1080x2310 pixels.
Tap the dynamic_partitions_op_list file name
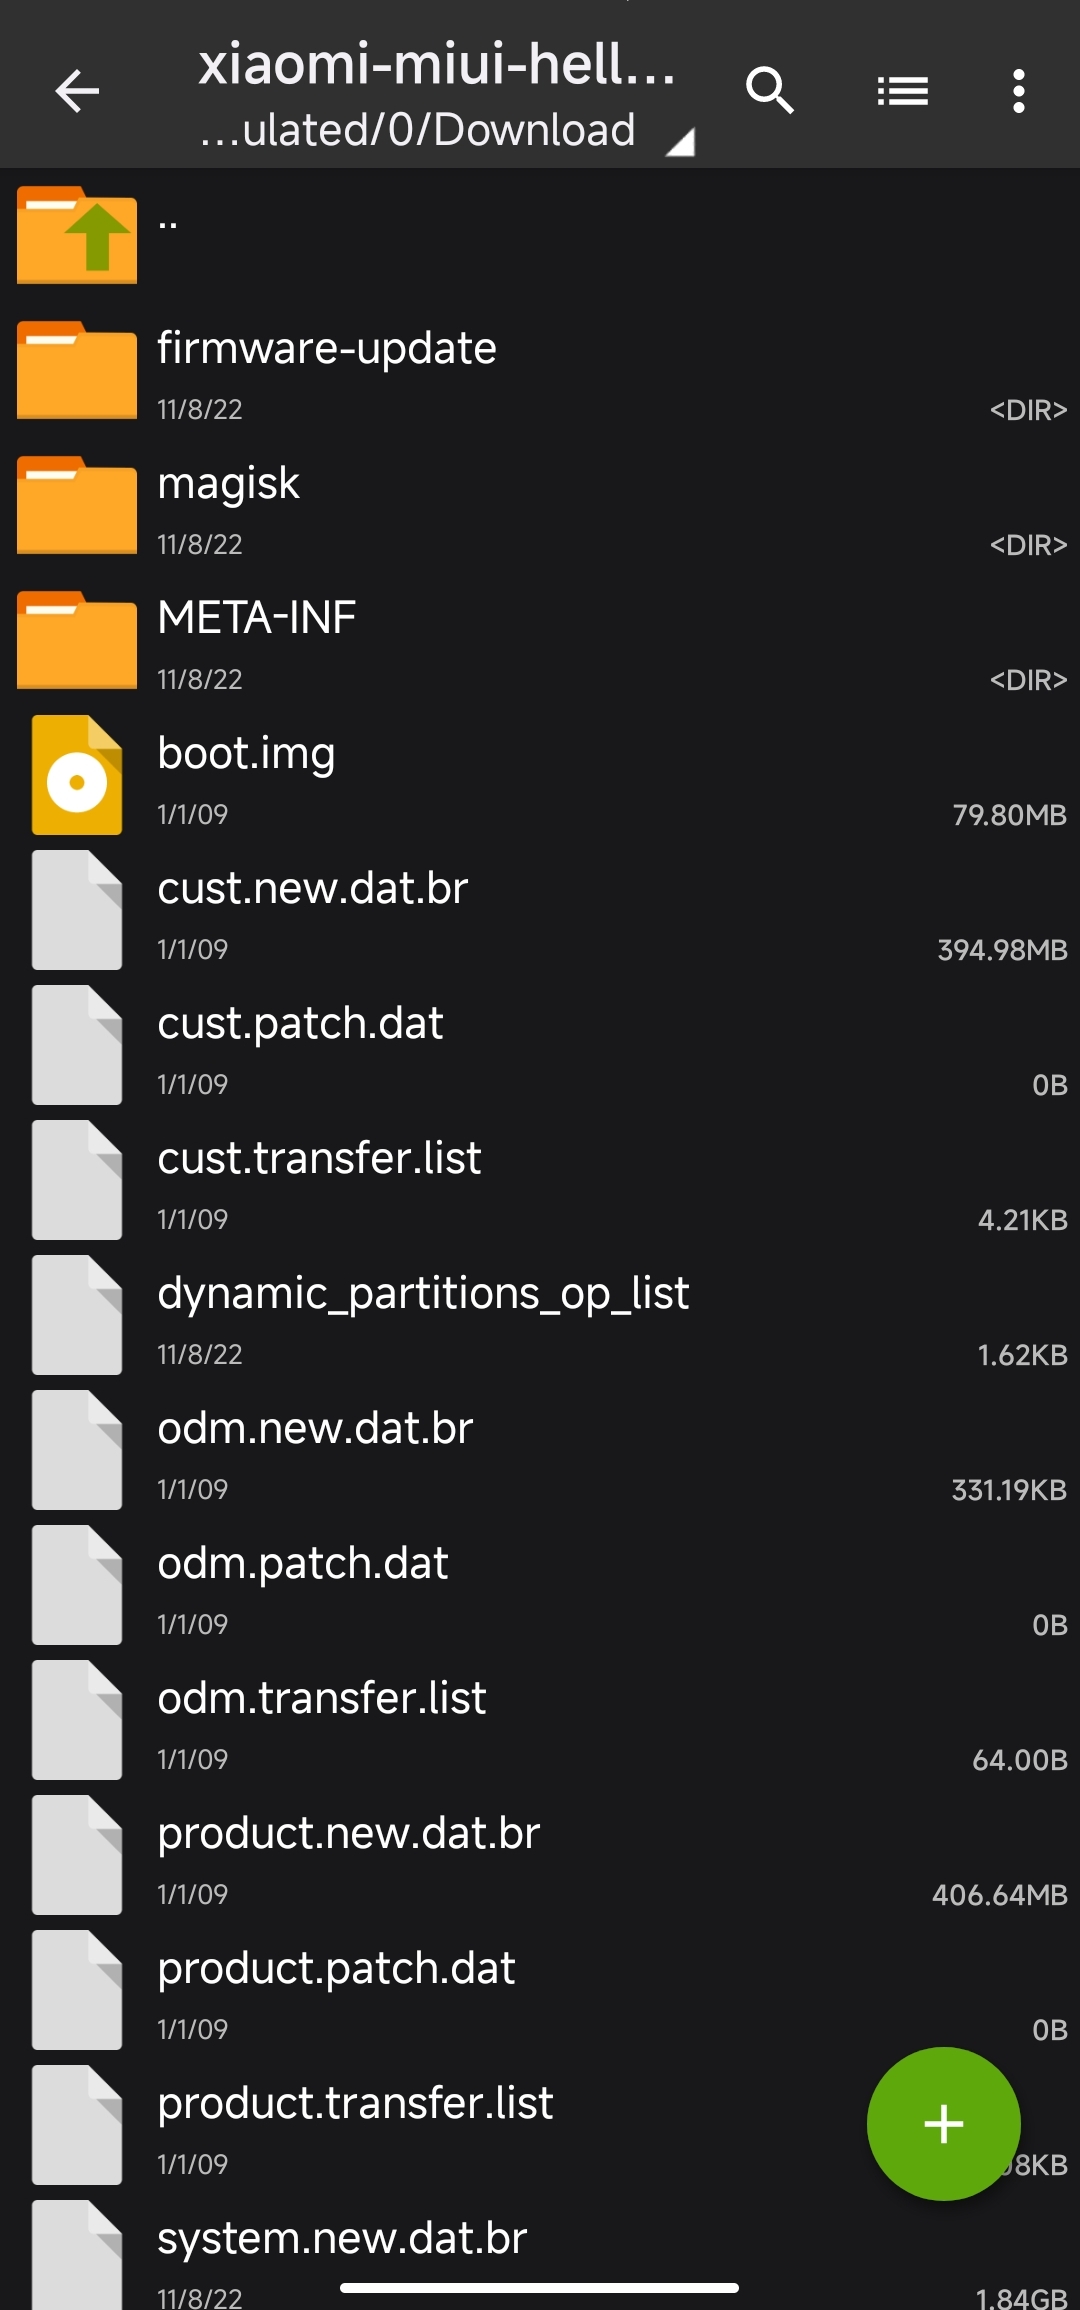tap(424, 1295)
